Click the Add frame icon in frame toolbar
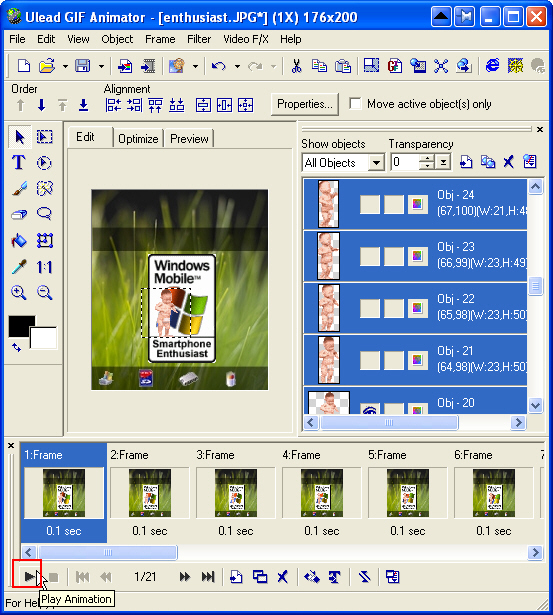This screenshot has width=553, height=615. click(x=236, y=577)
